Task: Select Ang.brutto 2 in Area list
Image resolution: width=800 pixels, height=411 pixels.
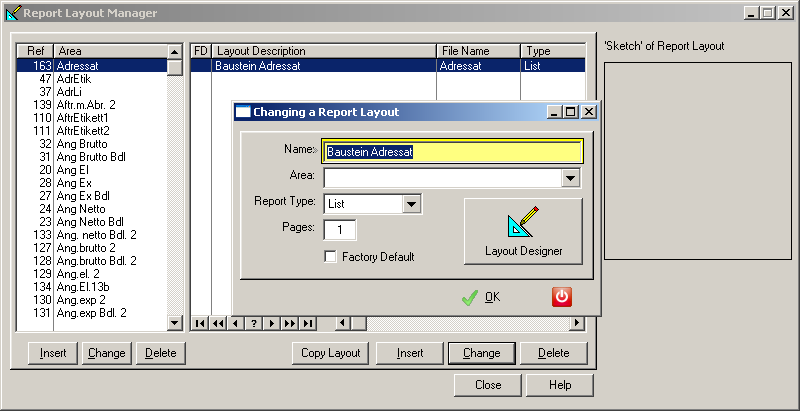Action: click(92, 248)
